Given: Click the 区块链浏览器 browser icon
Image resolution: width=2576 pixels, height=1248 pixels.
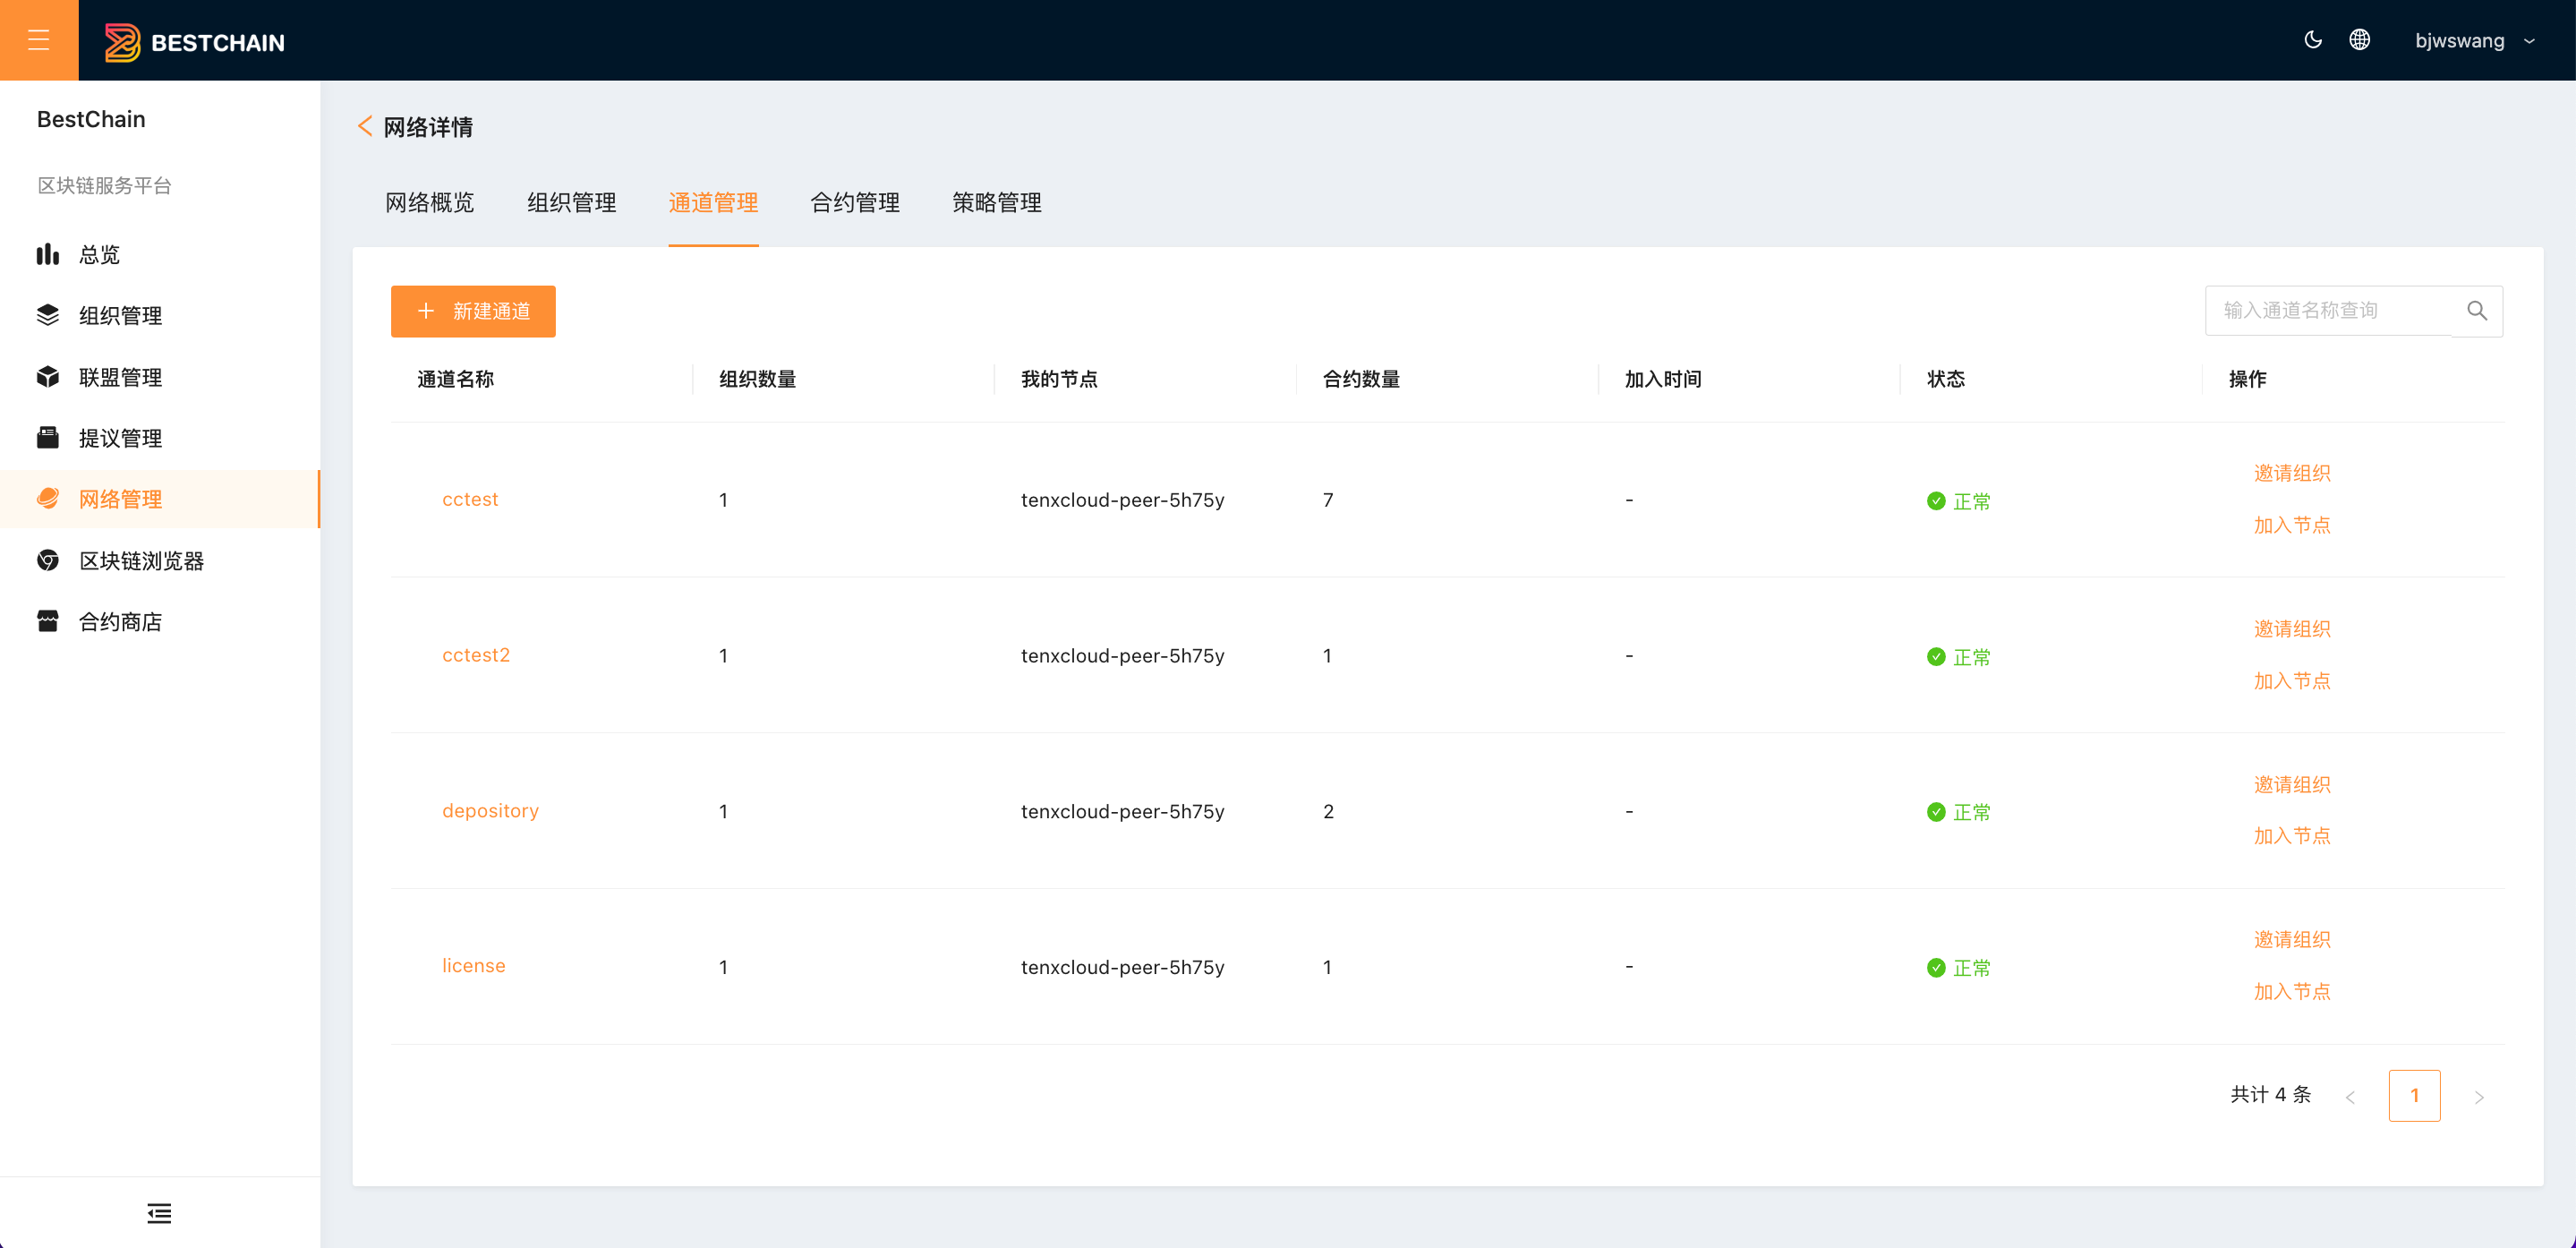Looking at the screenshot, I should pos(48,560).
